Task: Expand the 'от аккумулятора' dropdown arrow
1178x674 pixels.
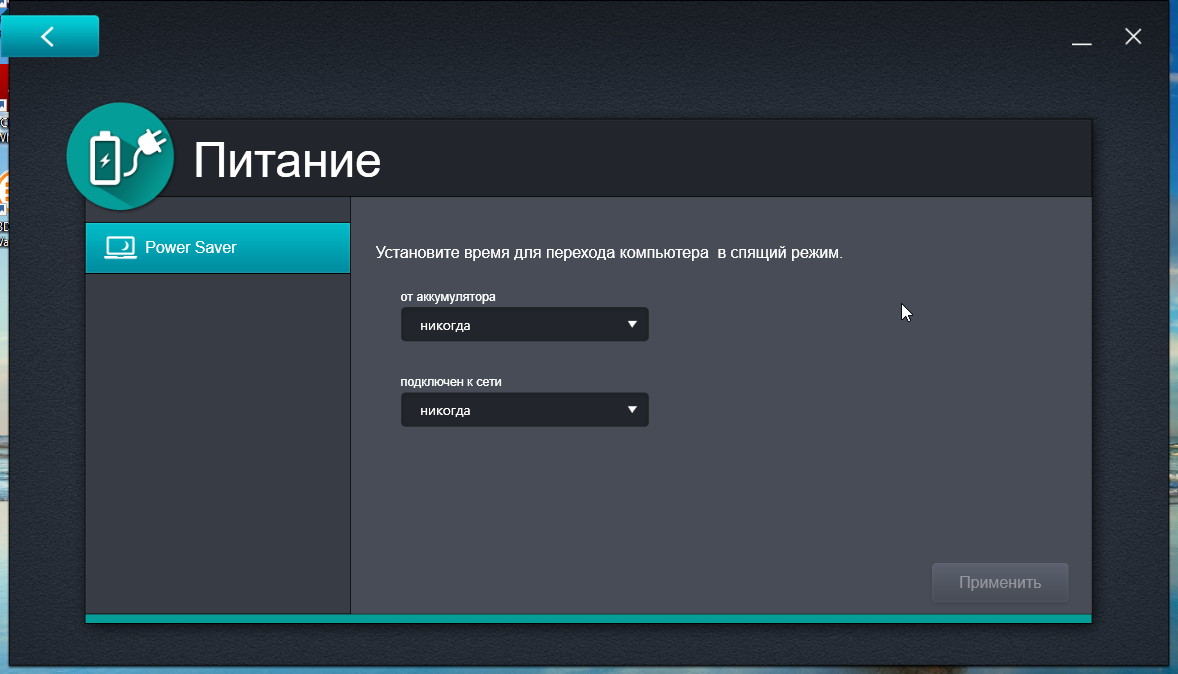Action: coord(632,325)
